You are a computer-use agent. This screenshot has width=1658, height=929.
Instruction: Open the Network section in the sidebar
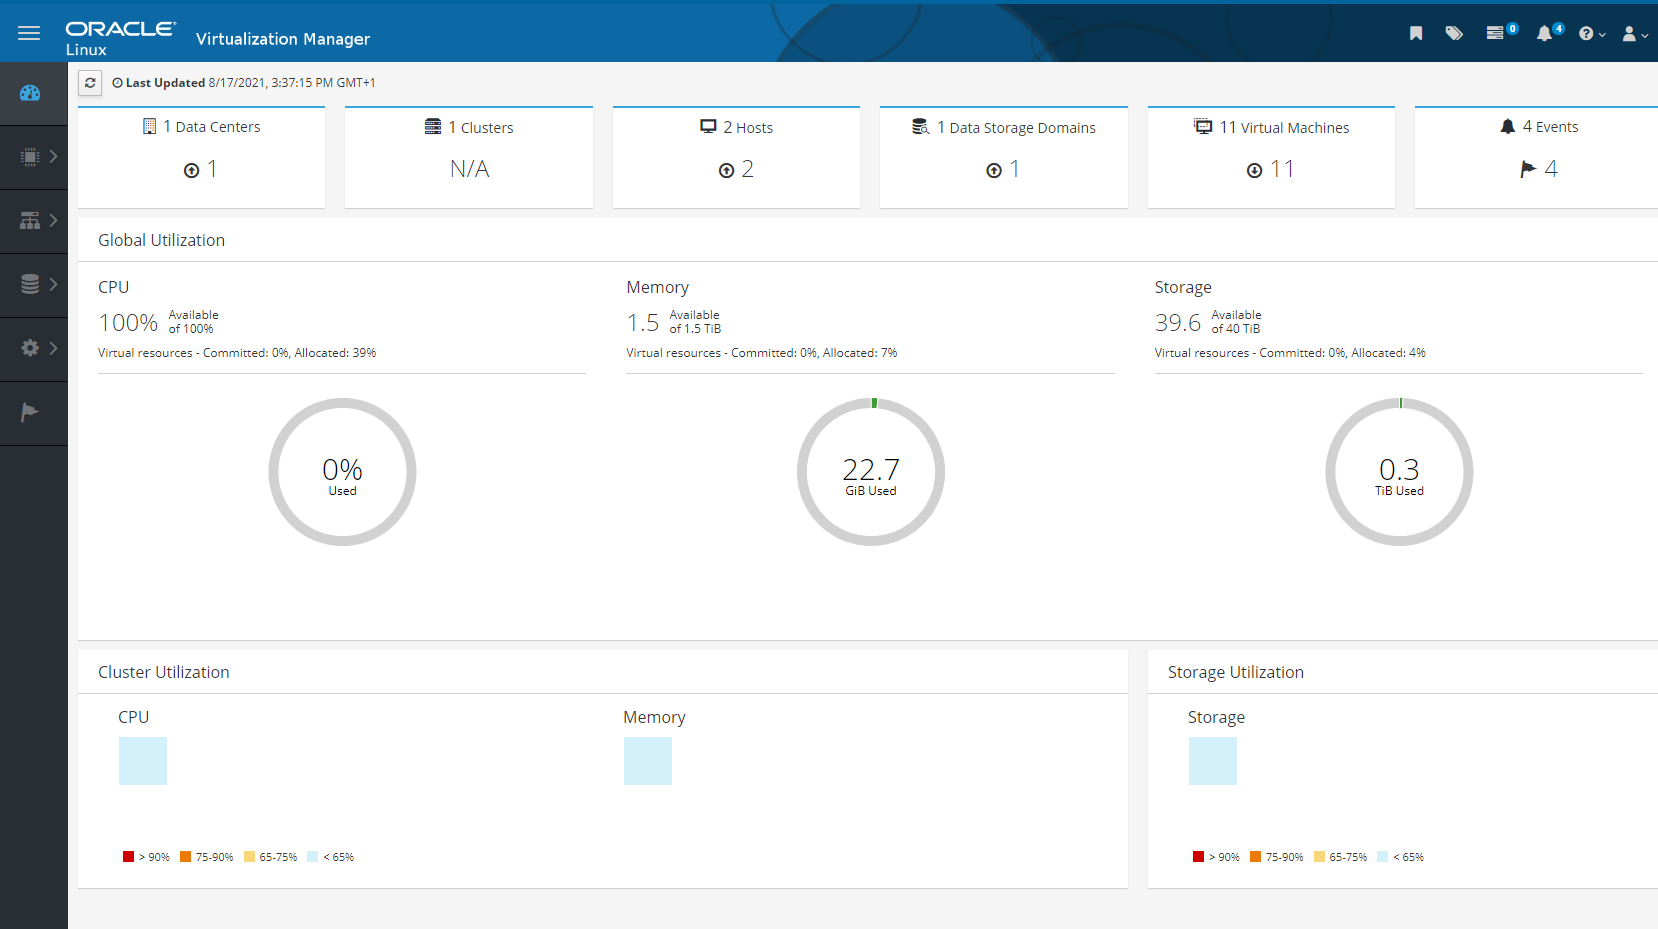[31, 221]
